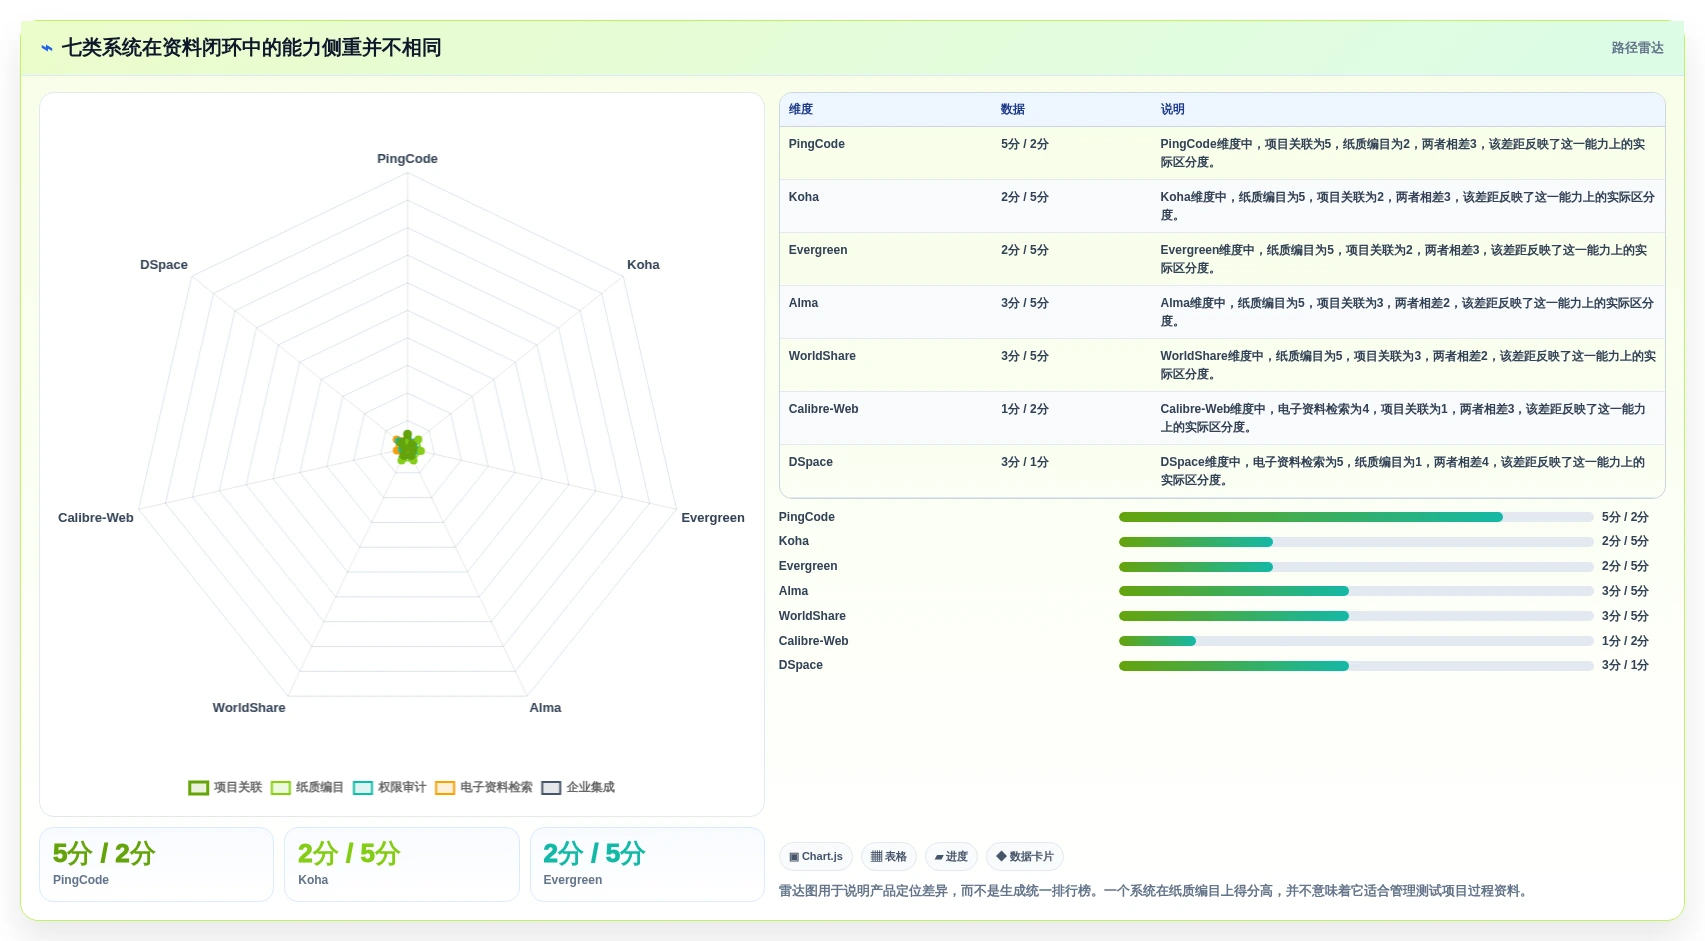Screen dimensions: 1705x941
Task: Click the lightning icon beside the page title
Action: (47, 48)
